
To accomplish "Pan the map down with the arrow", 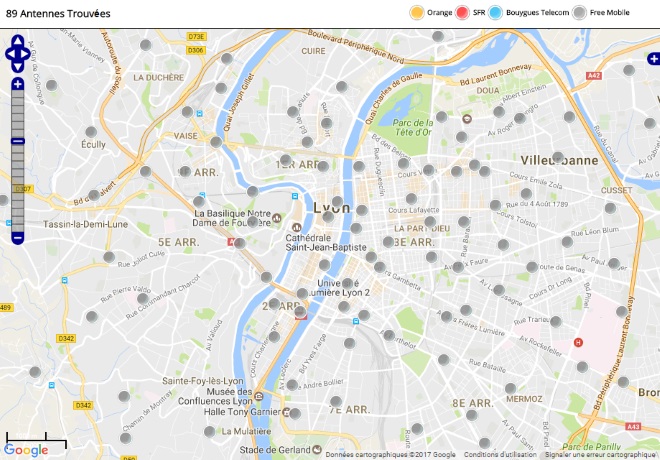I will [18, 67].
